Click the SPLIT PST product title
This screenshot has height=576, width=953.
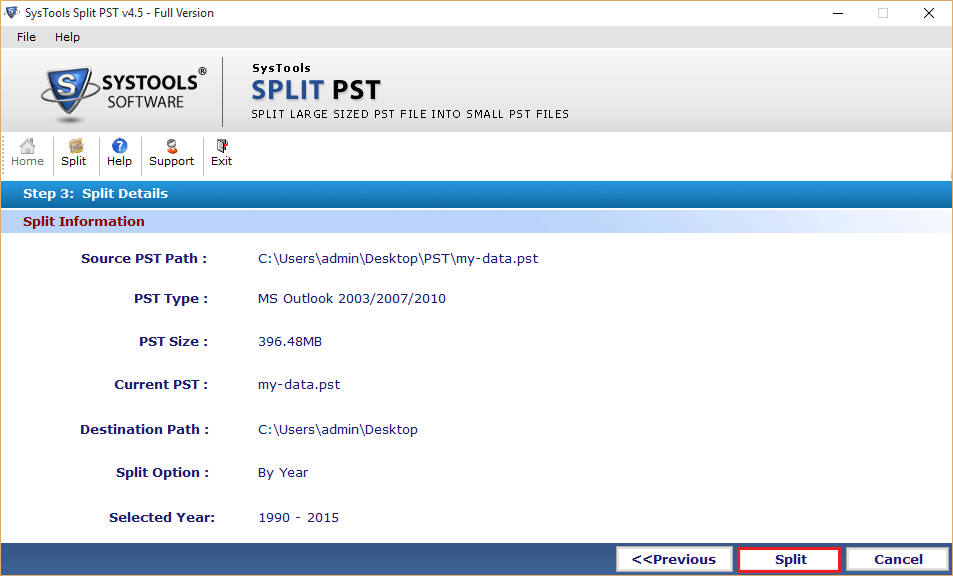coord(316,91)
